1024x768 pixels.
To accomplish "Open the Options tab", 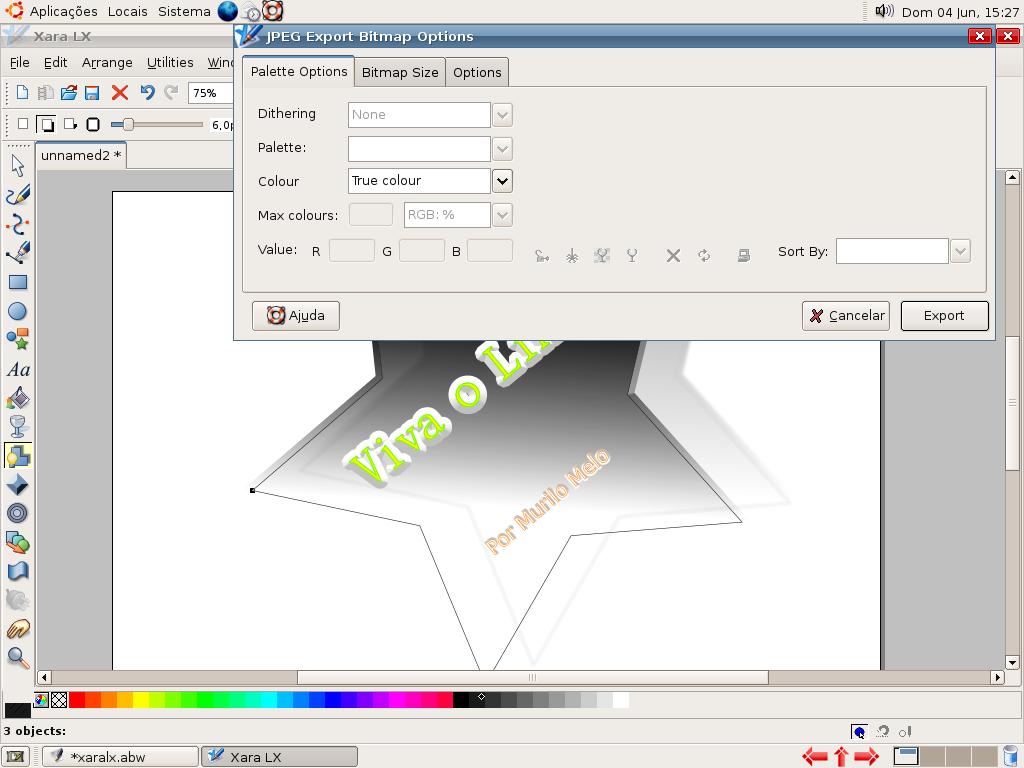I will [x=477, y=72].
